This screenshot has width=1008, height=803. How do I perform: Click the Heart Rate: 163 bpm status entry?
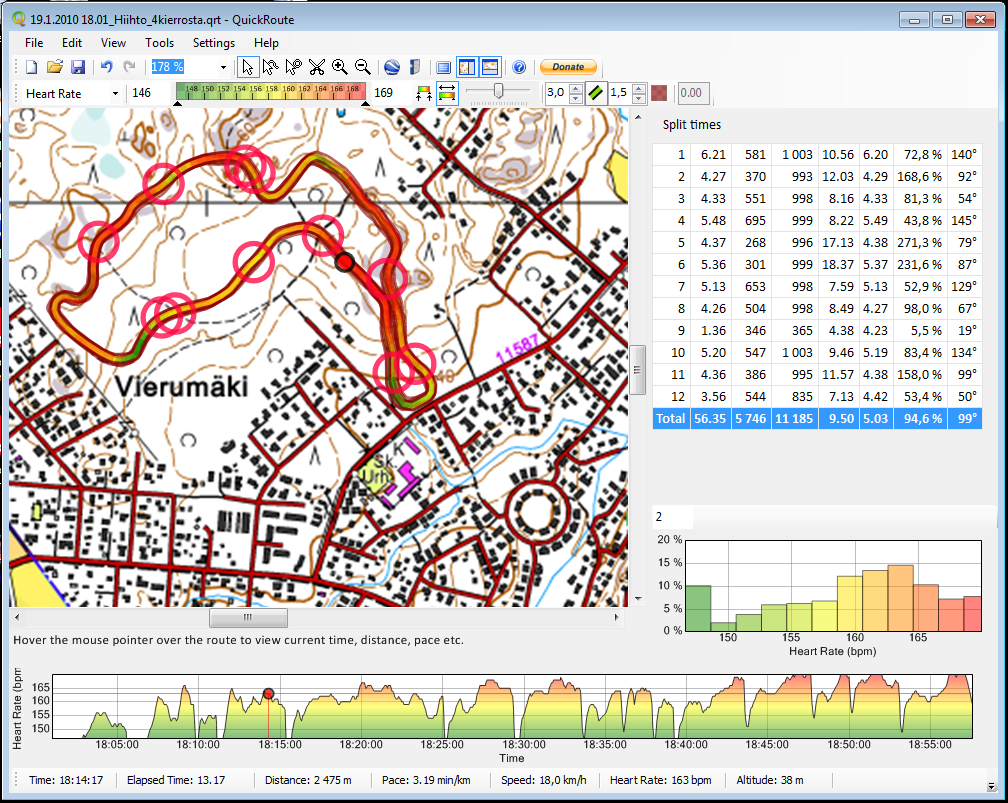[660, 780]
